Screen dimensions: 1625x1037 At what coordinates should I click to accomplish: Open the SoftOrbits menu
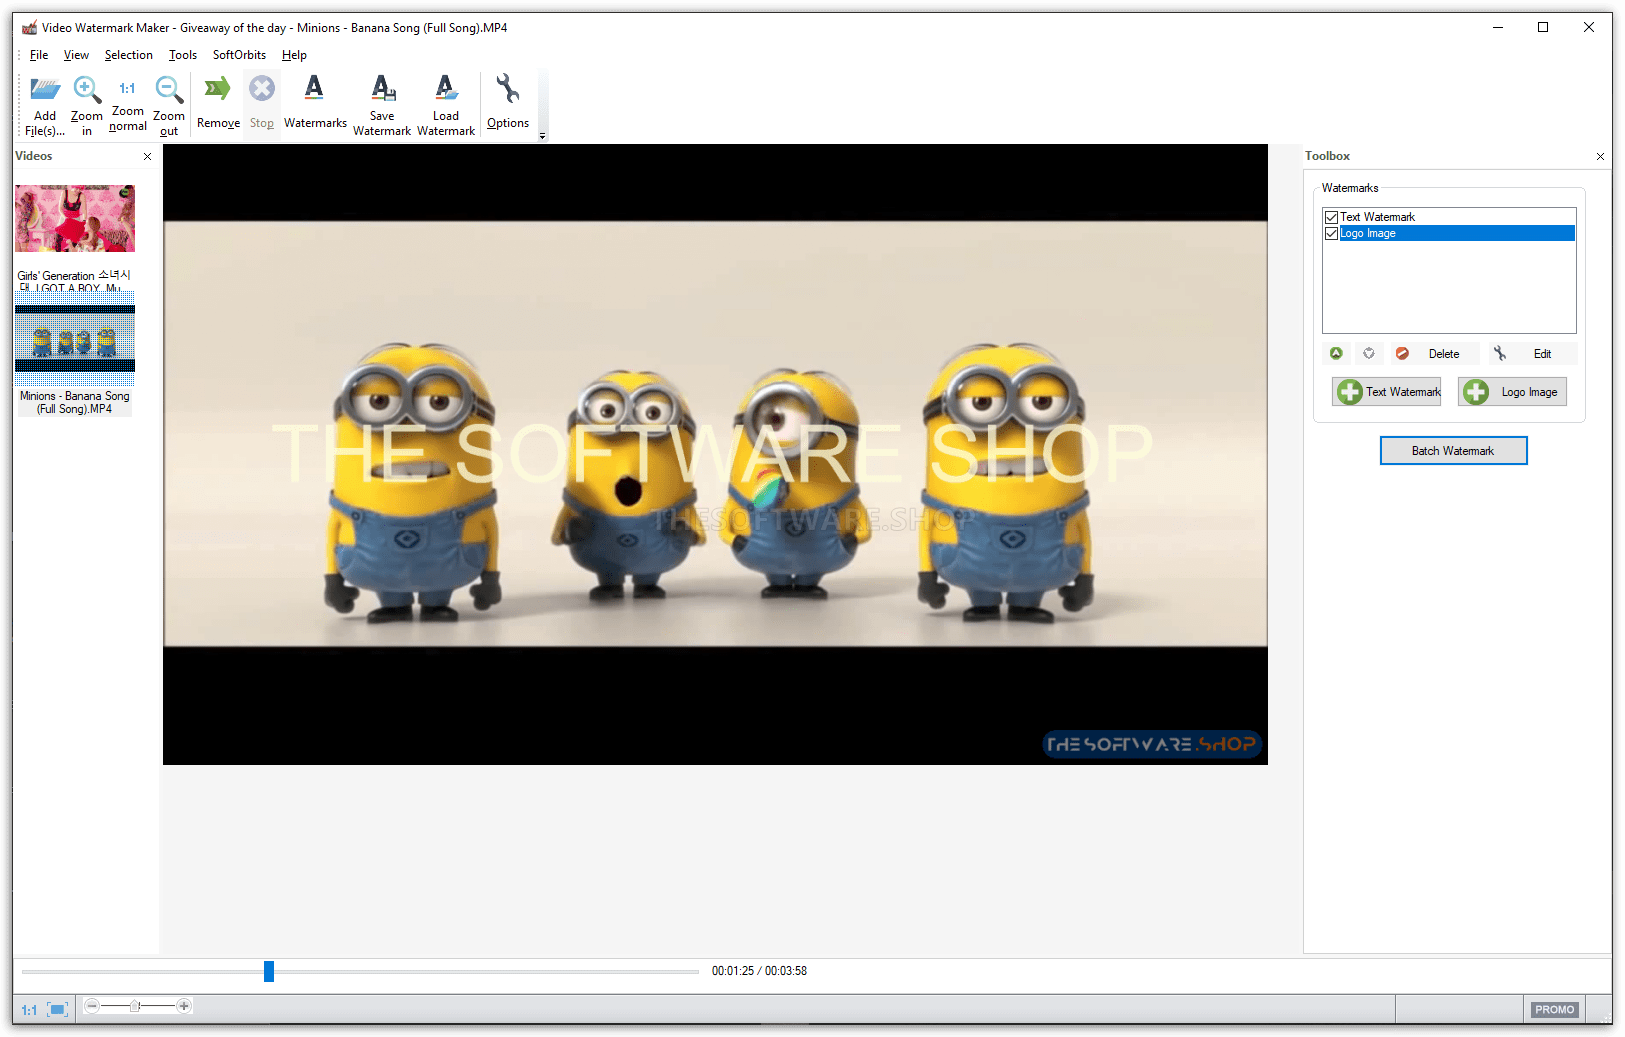239,55
